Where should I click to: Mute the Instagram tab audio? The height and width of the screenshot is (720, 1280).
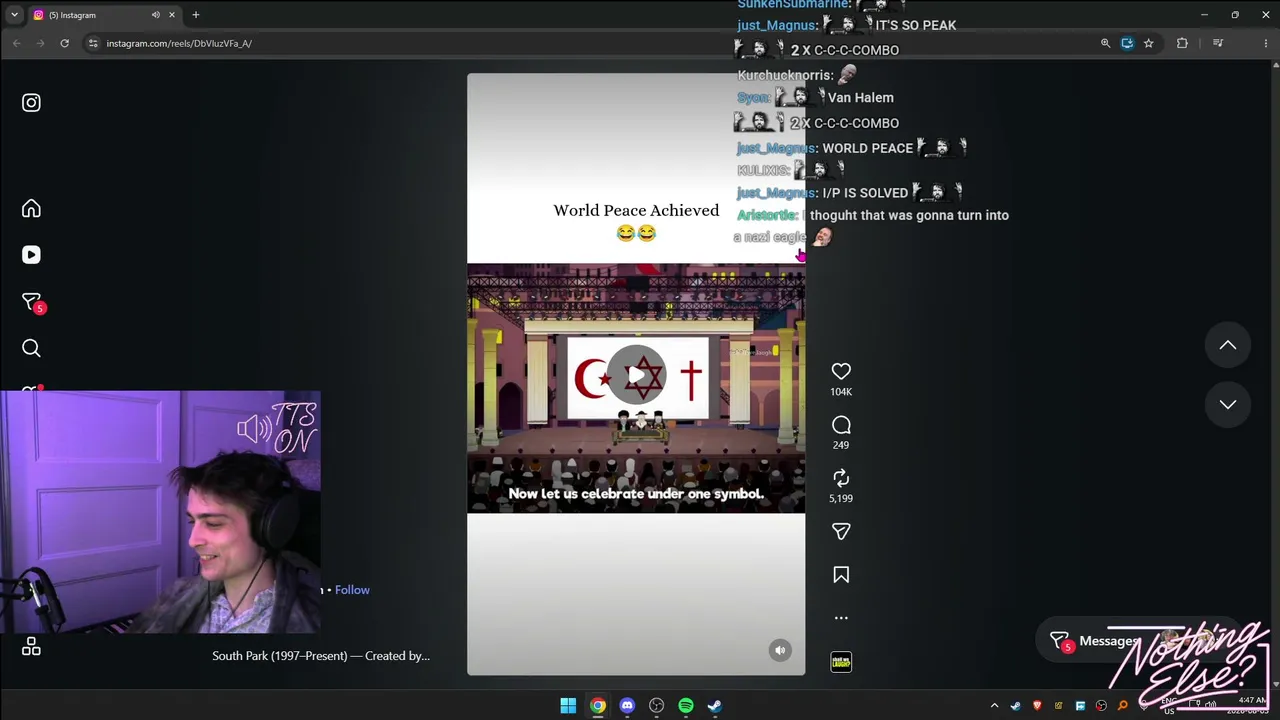click(155, 15)
